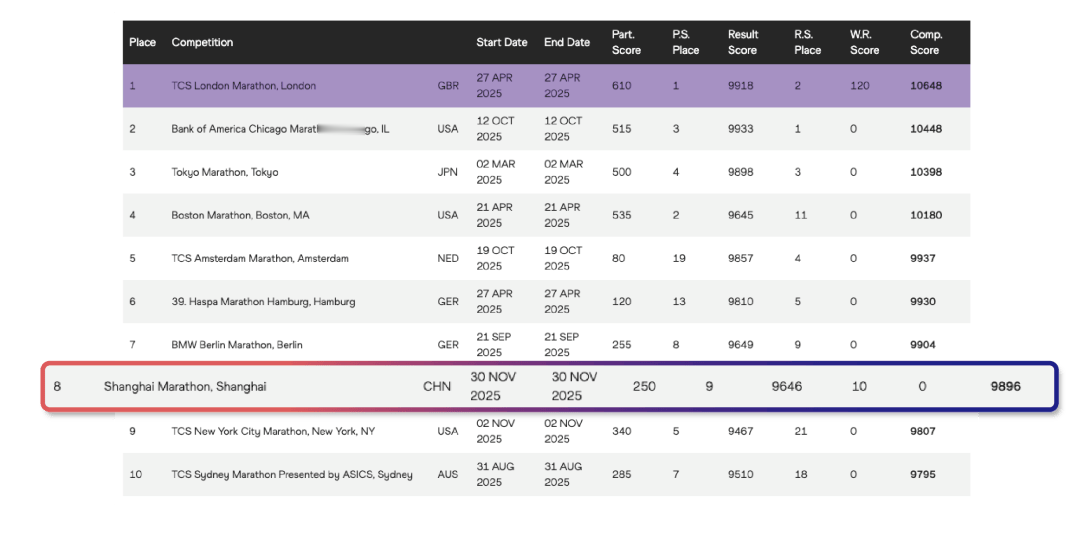Viewport: 1080px width, 534px height.
Task: Click the P.S. Place column header
Action: [685, 43]
